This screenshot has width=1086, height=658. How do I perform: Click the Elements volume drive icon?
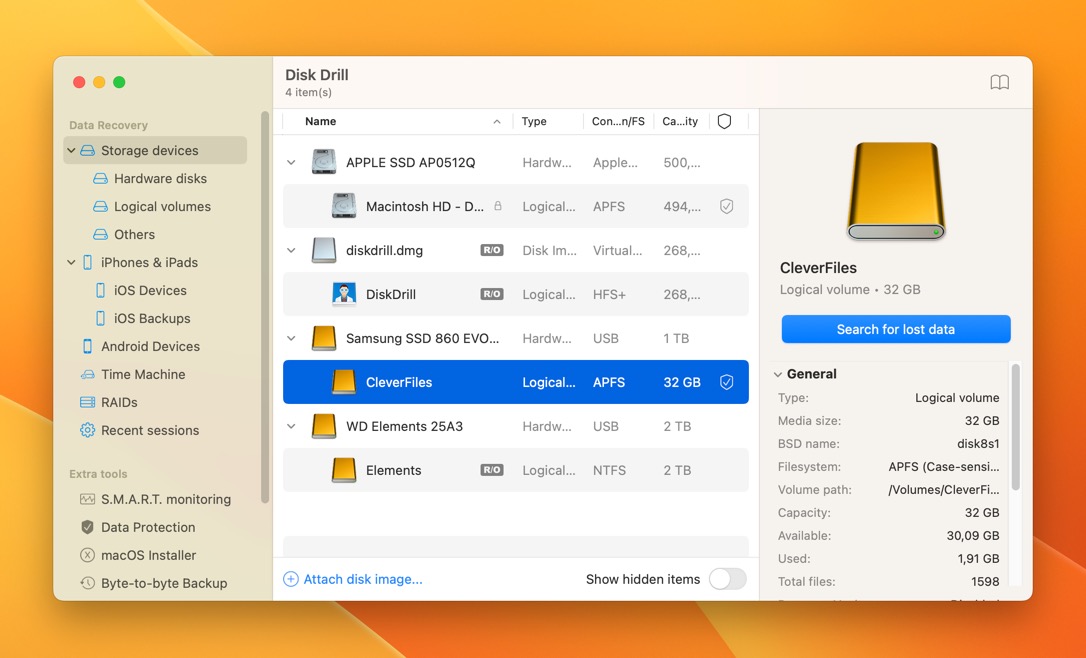pyautogui.click(x=344, y=470)
